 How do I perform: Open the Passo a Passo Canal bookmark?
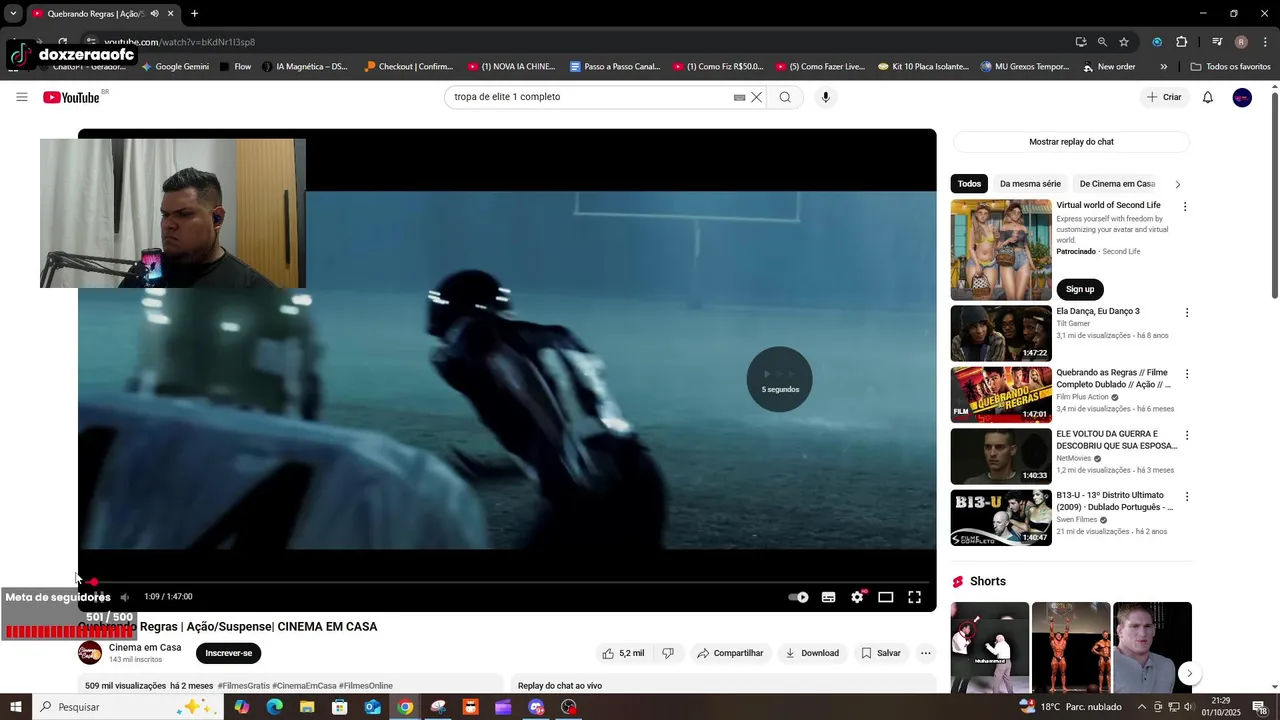tap(615, 67)
